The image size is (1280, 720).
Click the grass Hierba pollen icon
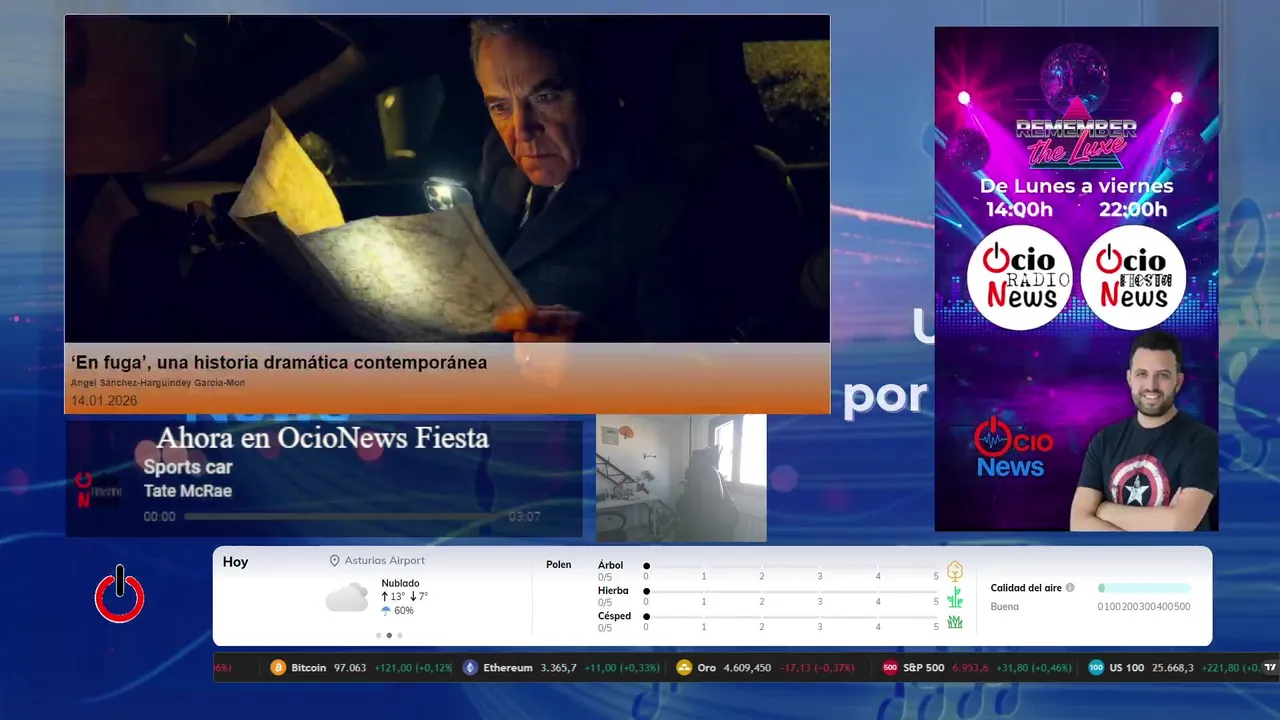click(x=955, y=597)
